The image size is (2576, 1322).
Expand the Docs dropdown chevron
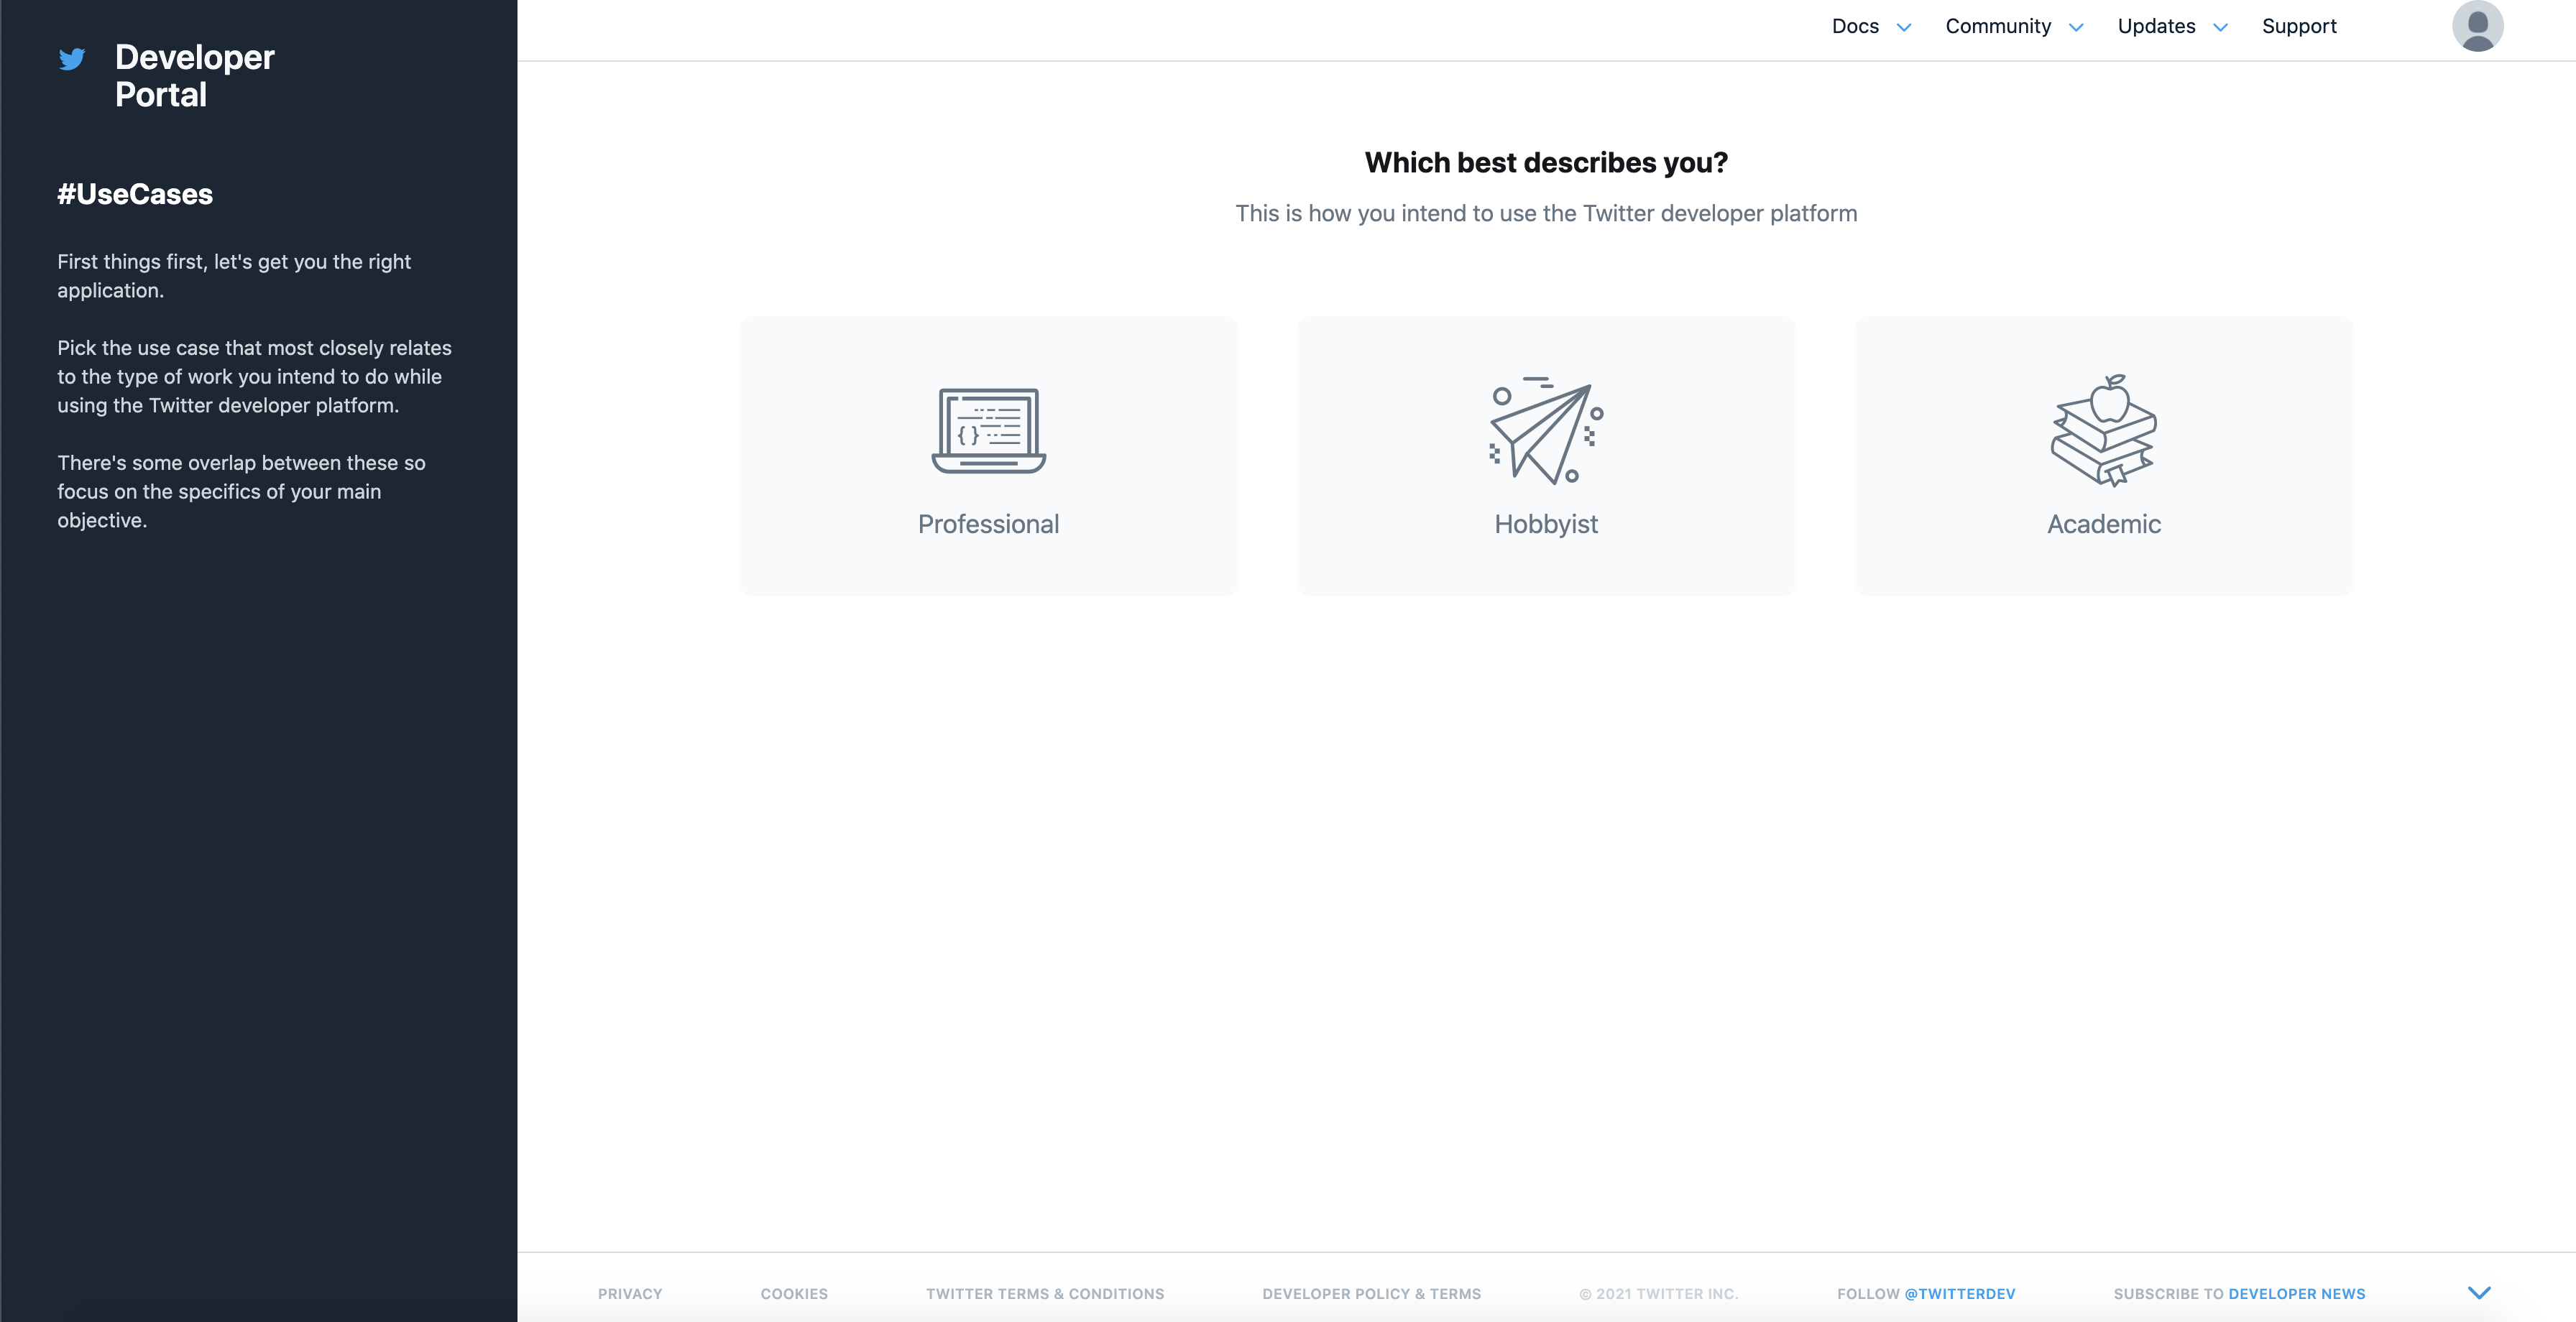click(1904, 28)
